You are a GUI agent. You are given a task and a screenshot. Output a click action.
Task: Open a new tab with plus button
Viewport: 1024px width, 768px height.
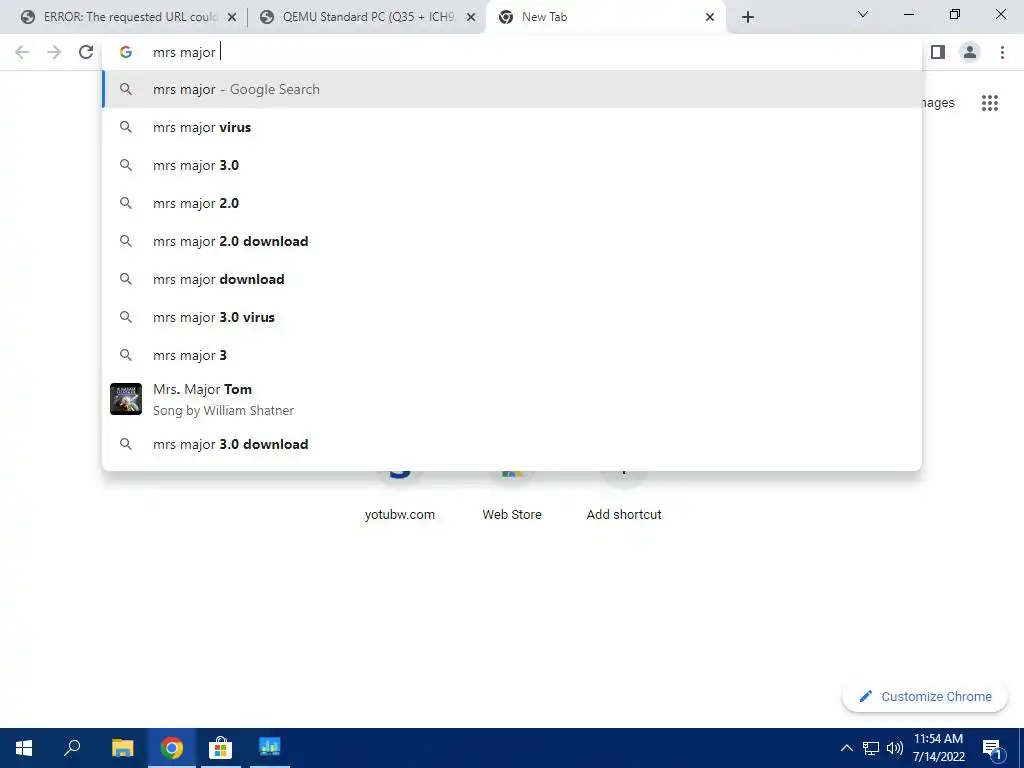click(748, 17)
